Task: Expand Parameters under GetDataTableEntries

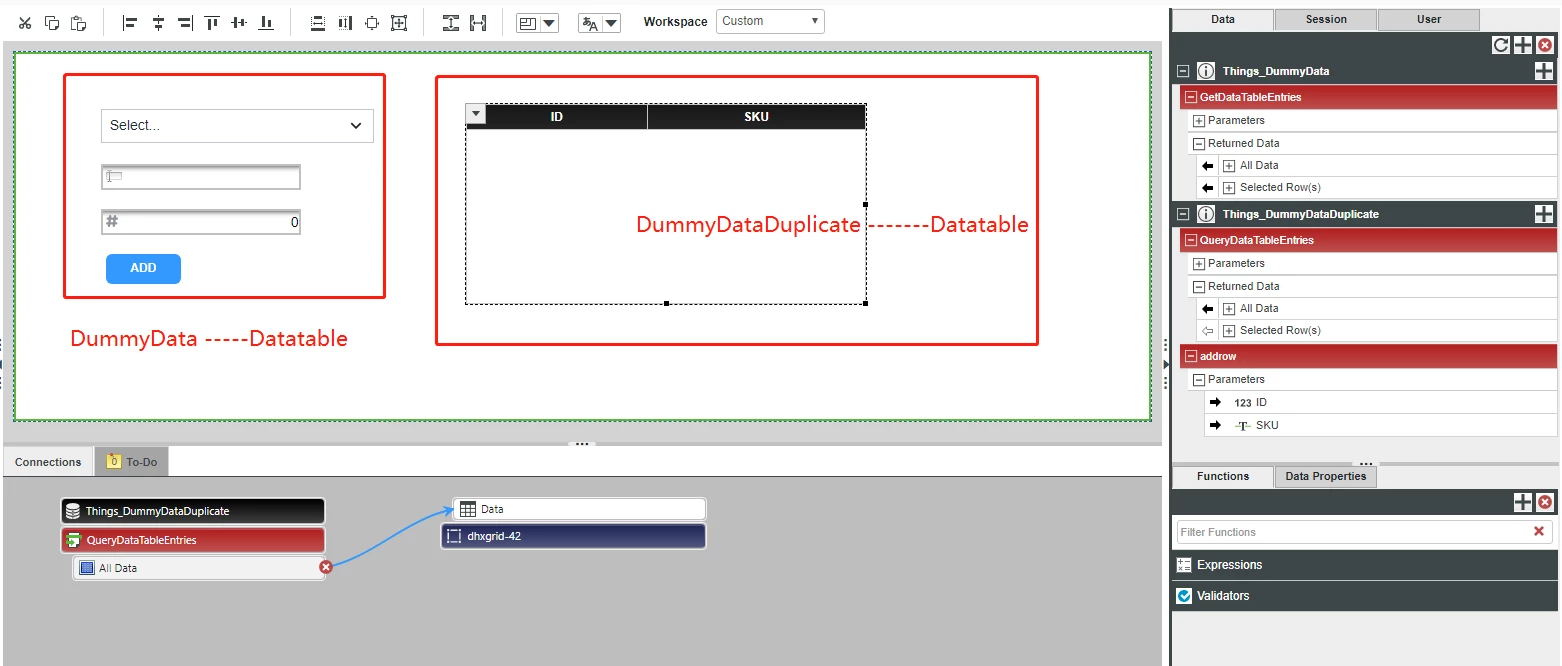Action: pos(1199,121)
